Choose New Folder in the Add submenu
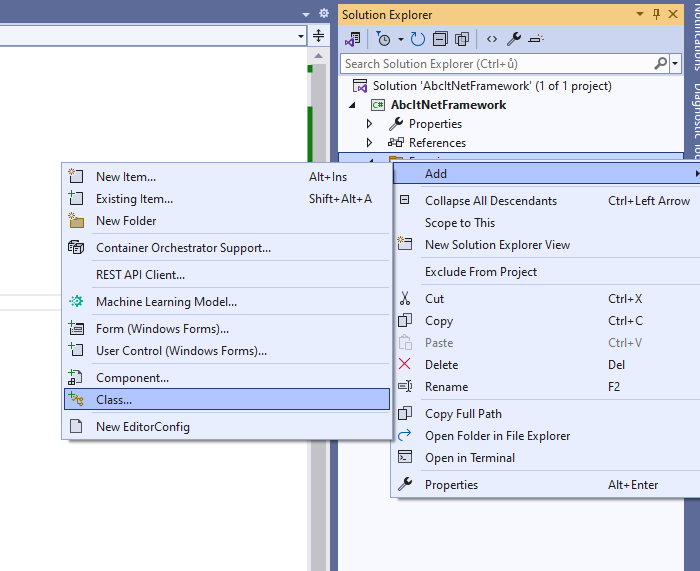The width and height of the screenshot is (700, 571). (126, 221)
